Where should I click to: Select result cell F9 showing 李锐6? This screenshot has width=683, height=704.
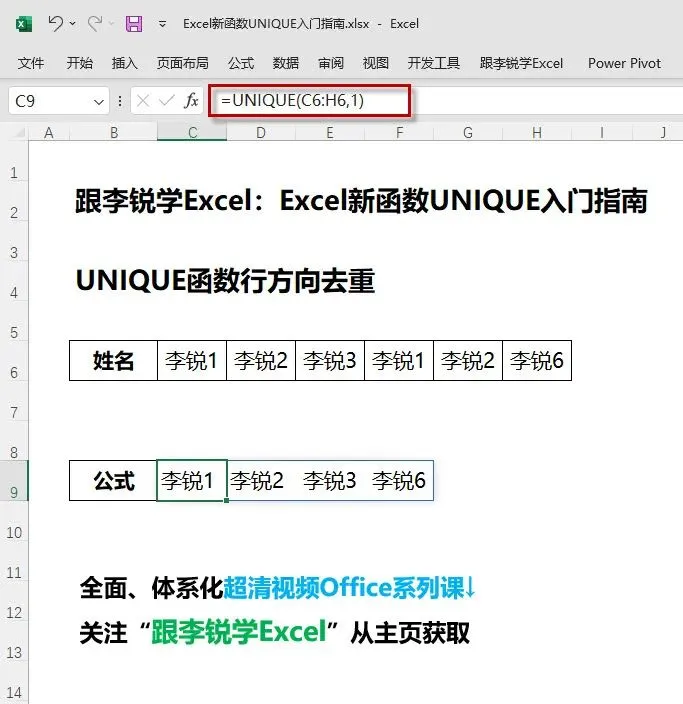coord(399,480)
